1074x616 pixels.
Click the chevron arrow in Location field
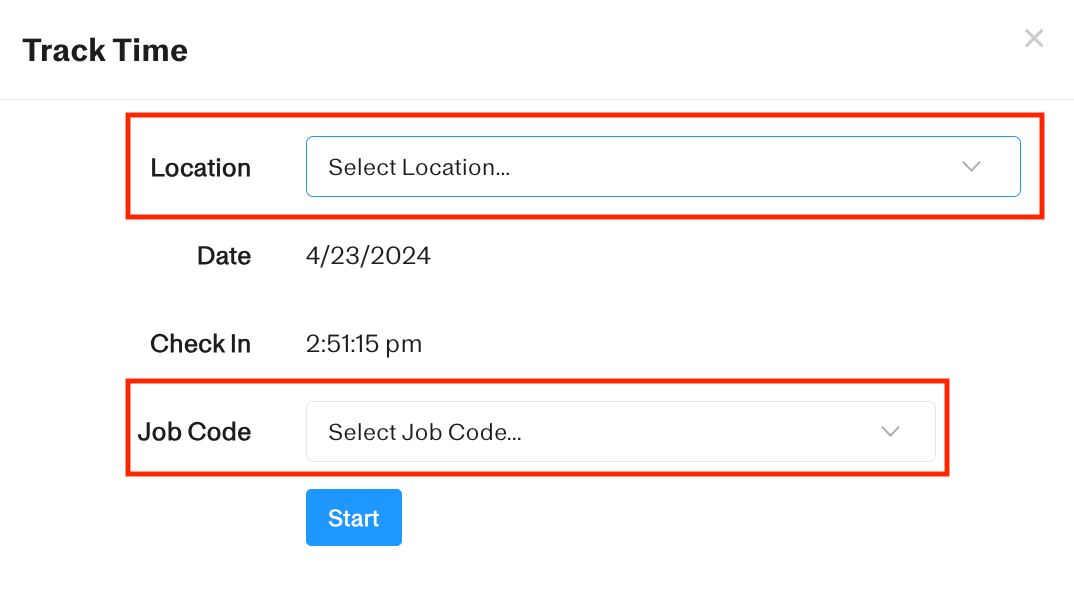(971, 167)
